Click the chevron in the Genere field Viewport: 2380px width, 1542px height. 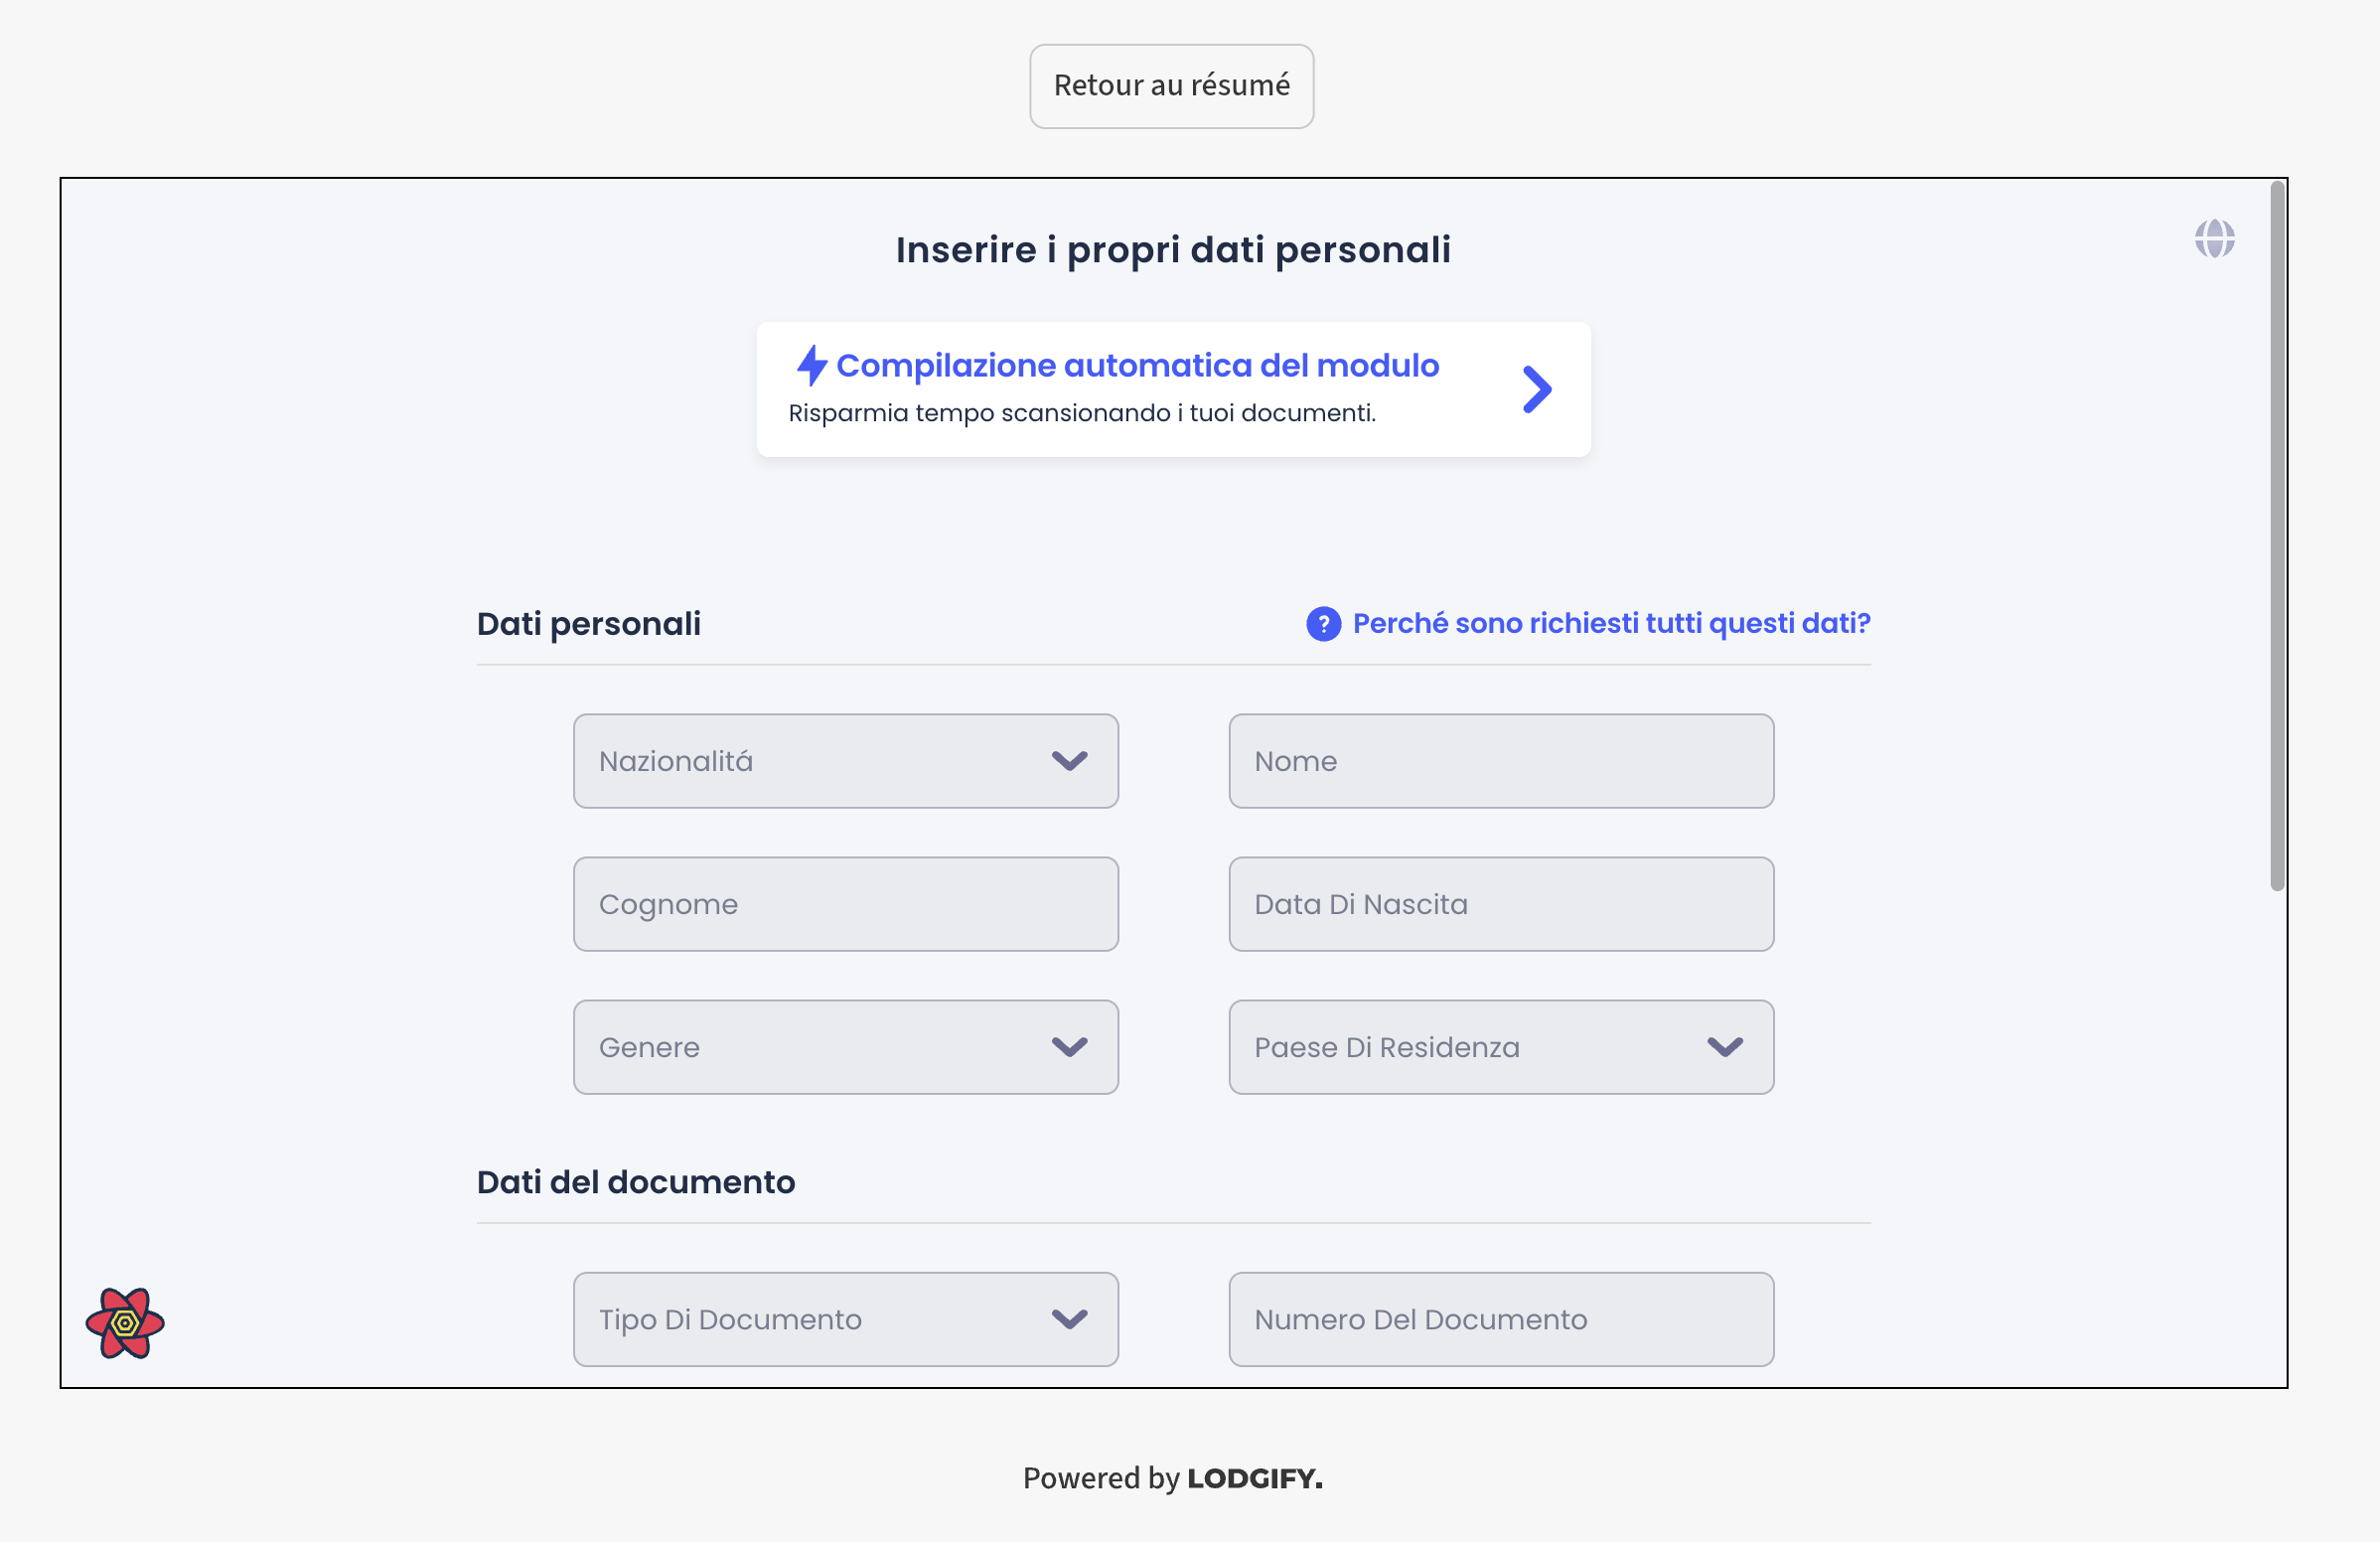tap(1069, 1047)
